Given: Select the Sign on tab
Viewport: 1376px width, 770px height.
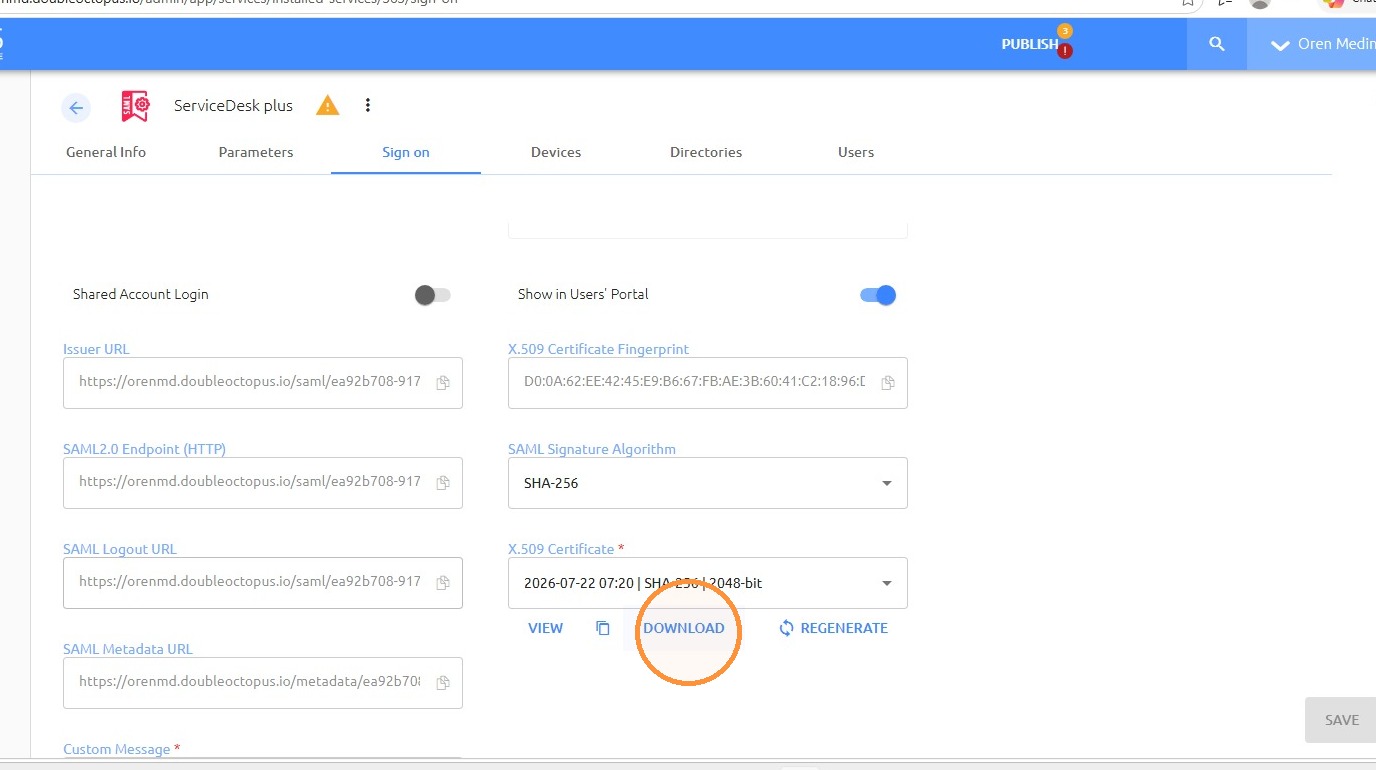Looking at the screenshot, I should coord(406,152).
